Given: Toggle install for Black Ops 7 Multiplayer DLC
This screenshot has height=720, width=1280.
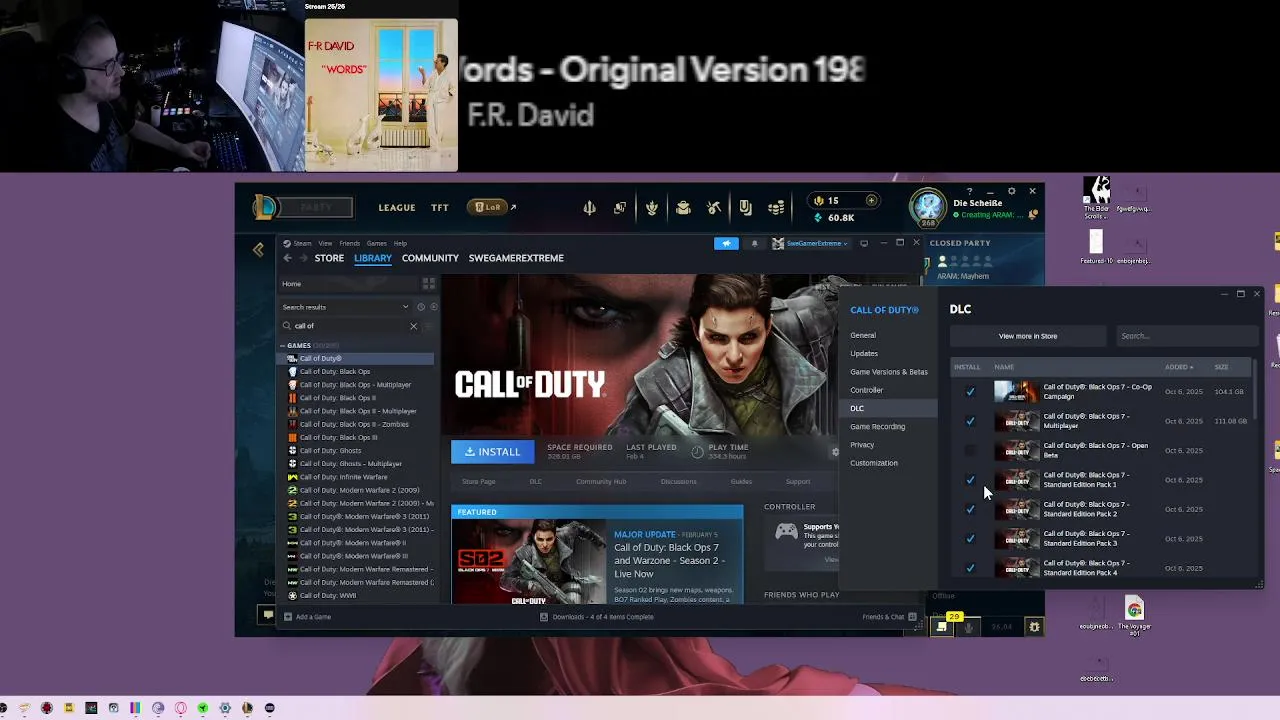Looking at the screenshot, I should 970,421.
